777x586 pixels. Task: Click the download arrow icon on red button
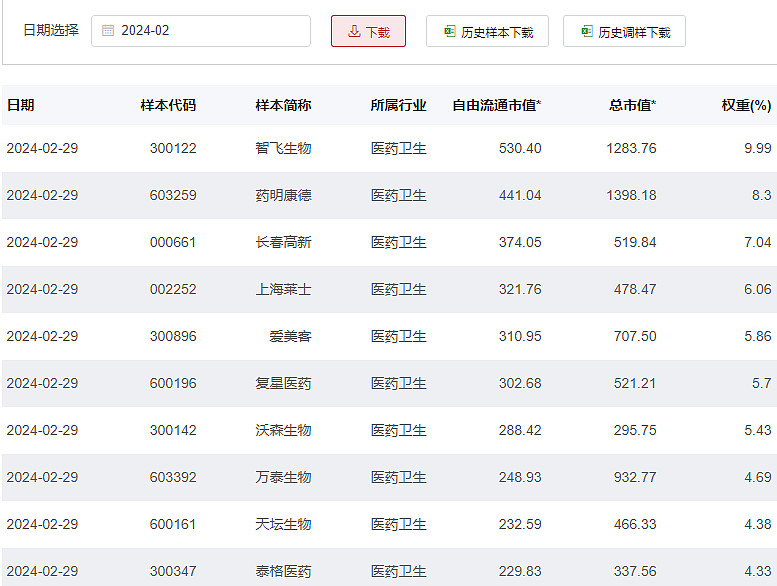pyautogui.click(x=354, y=31)
